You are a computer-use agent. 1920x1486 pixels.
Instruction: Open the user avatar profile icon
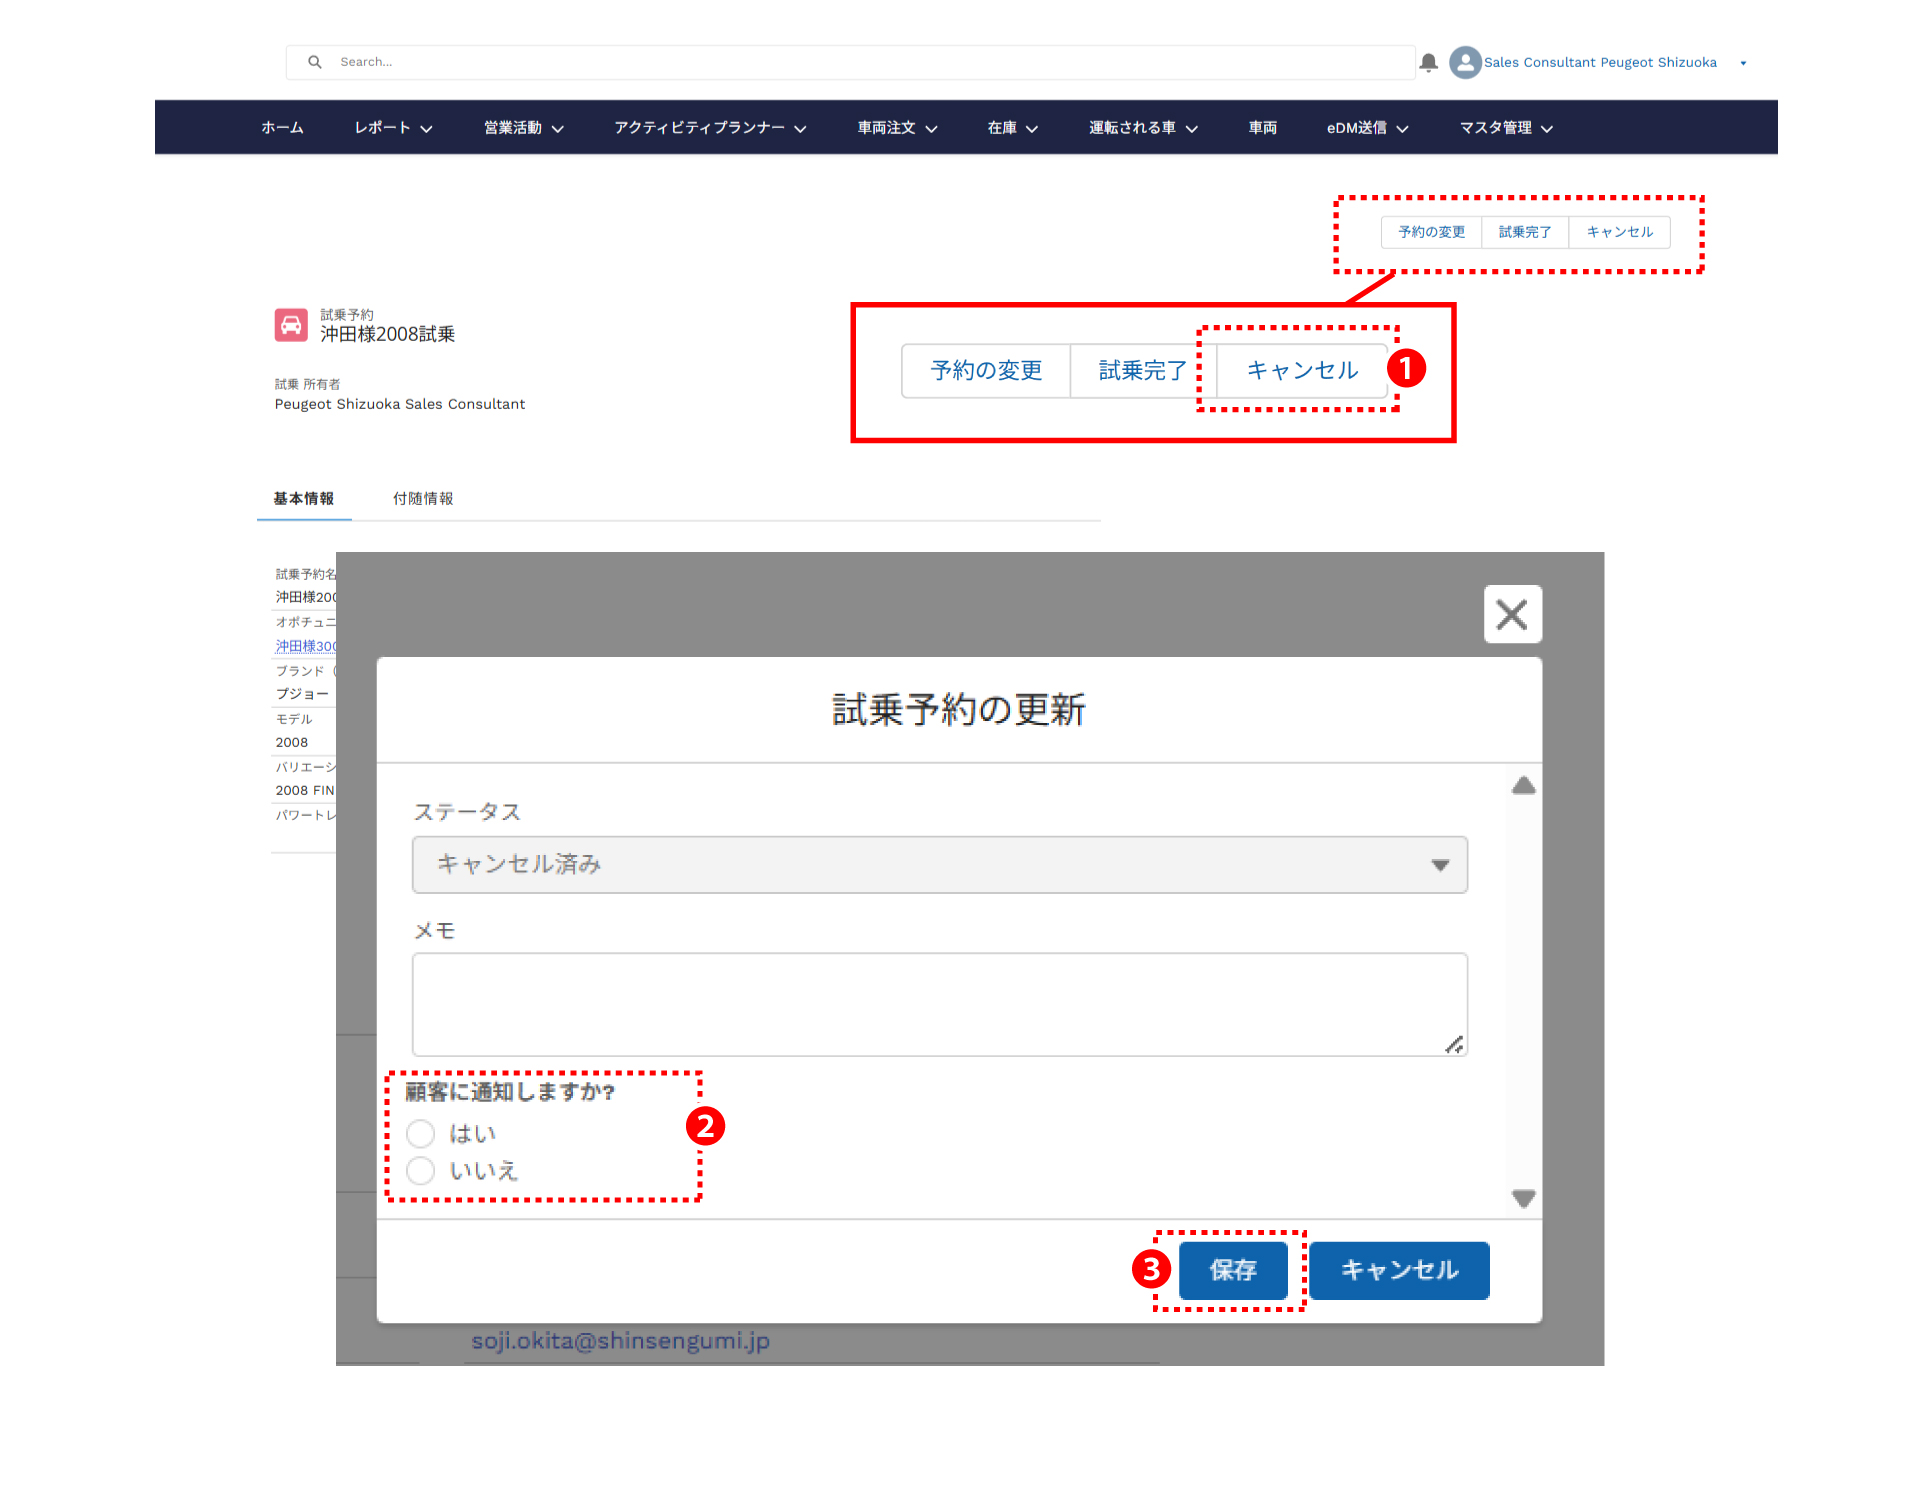tap(1465, 62)
